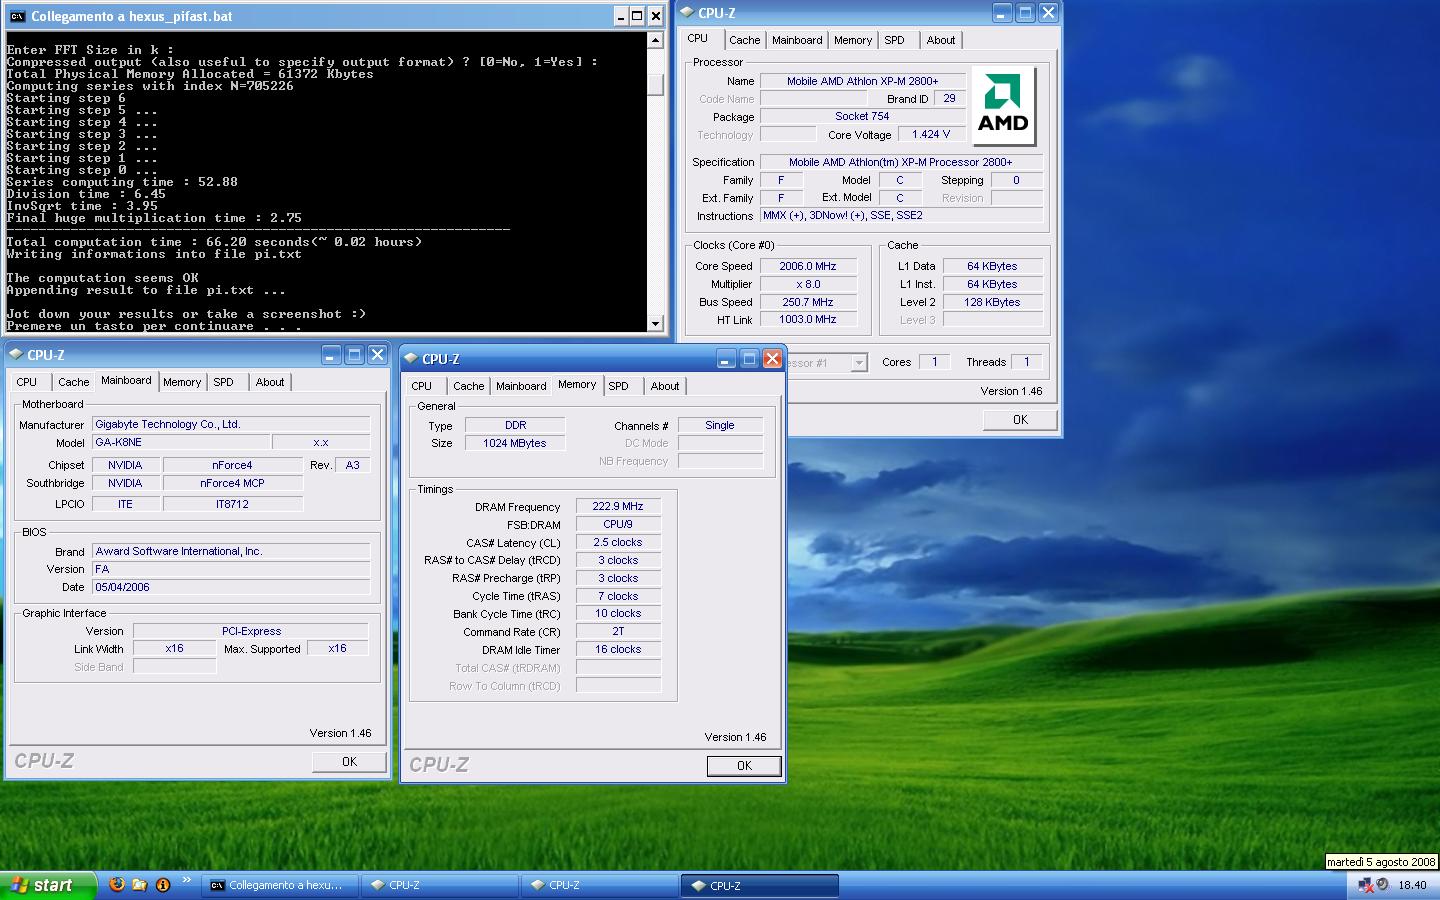Click CPU-Z icon in Mainboard window title
Image resolution: width=1440 pixels, height=900 pixels.
(16, 354)
